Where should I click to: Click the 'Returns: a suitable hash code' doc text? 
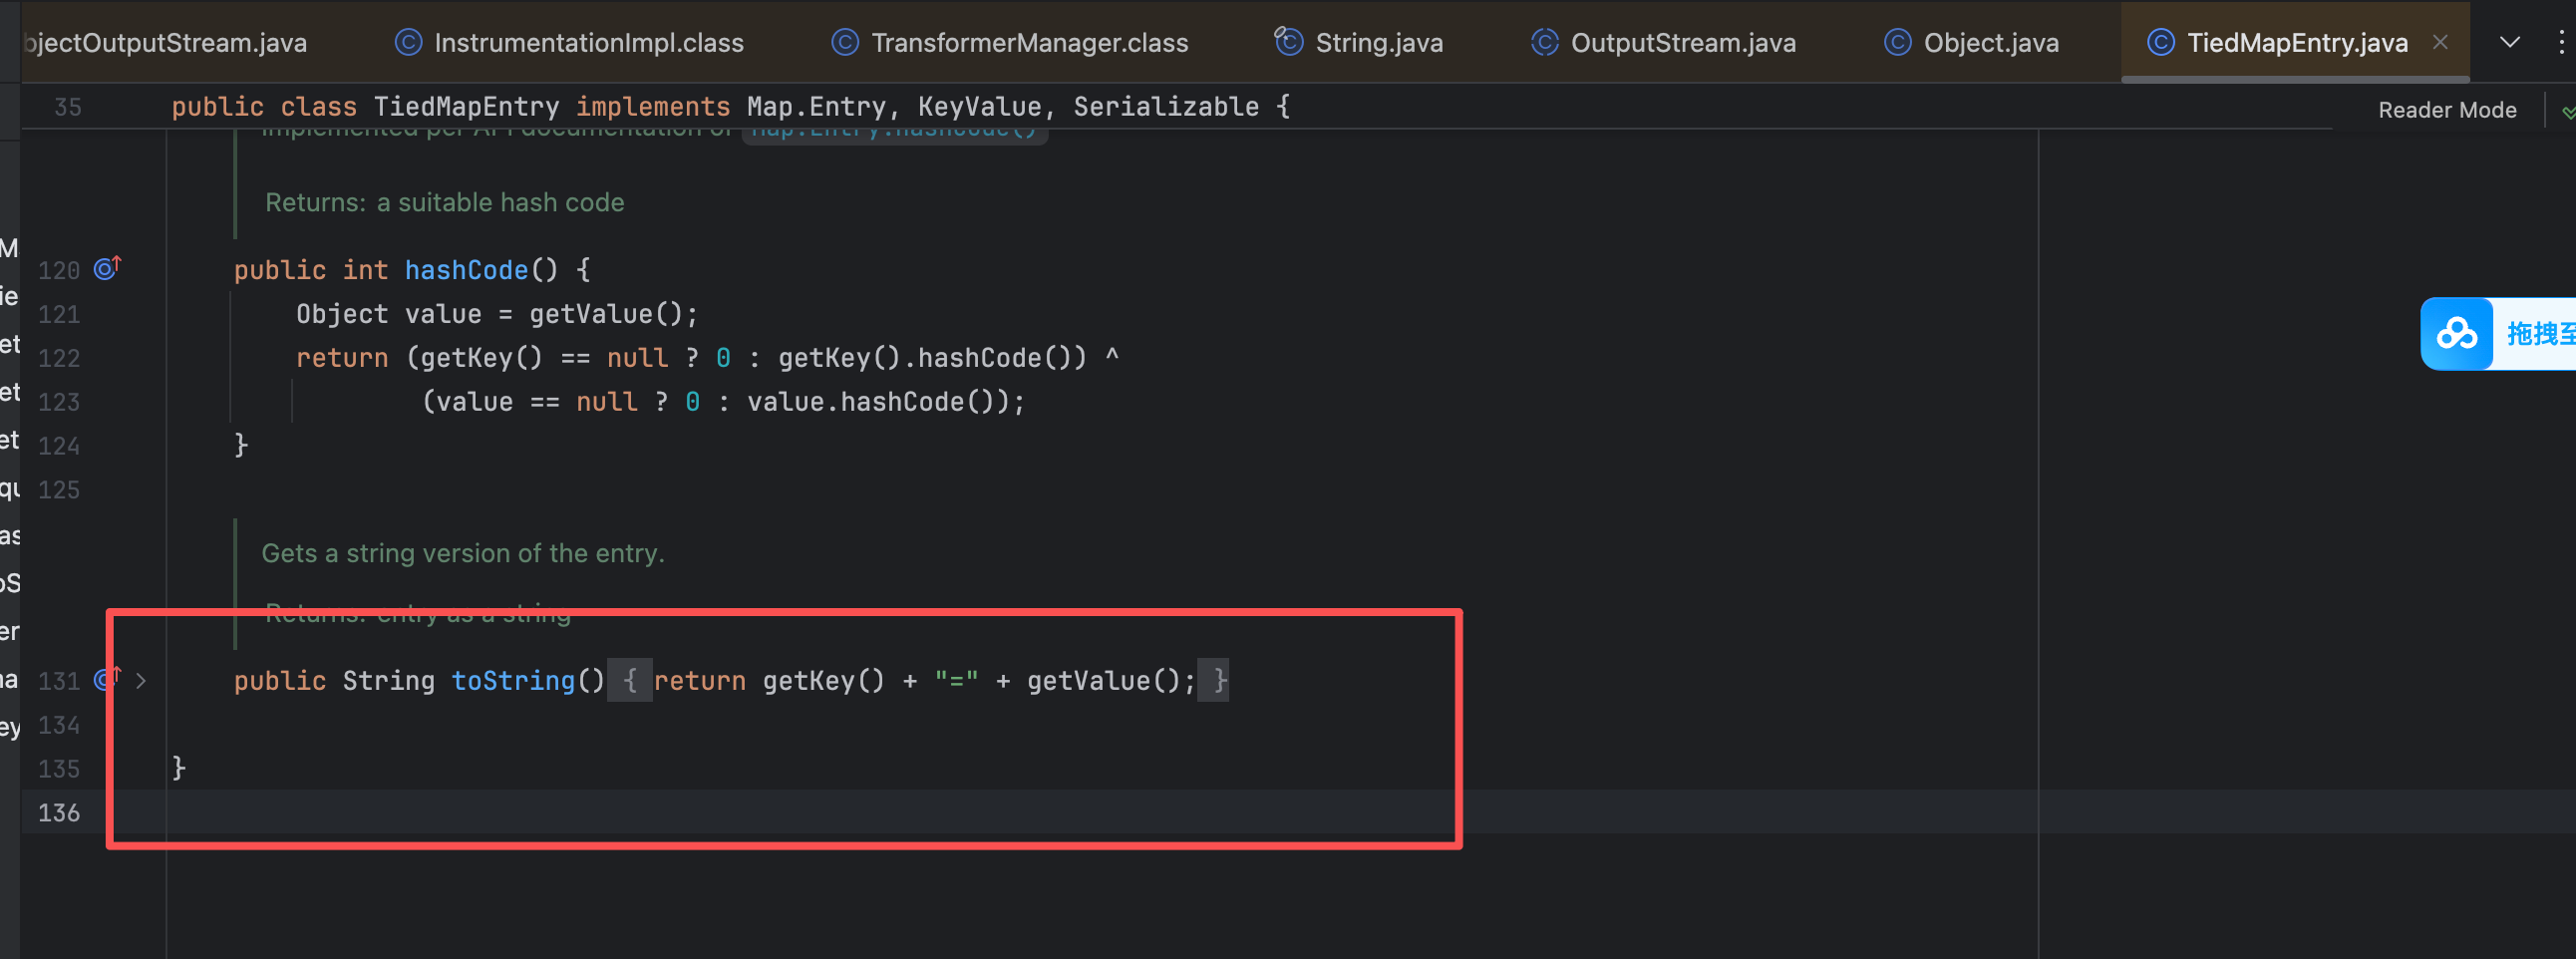click(x=444, y=202)
